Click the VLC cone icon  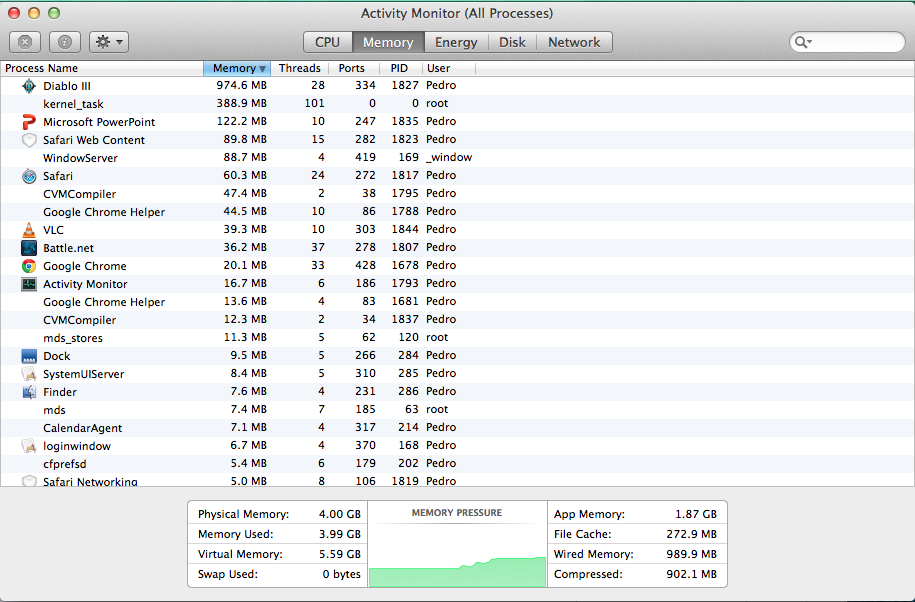tap(29, 230)
